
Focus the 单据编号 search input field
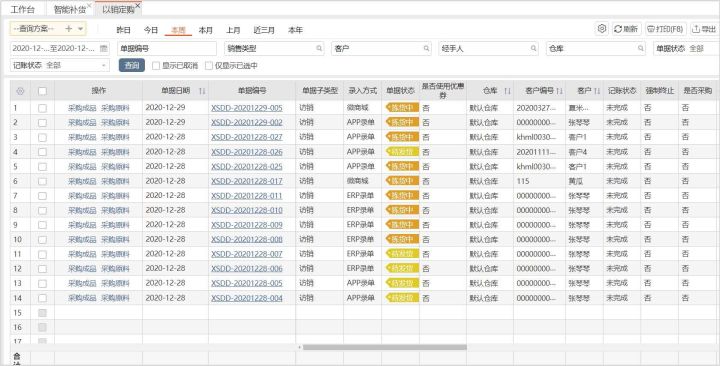(167, 48)
